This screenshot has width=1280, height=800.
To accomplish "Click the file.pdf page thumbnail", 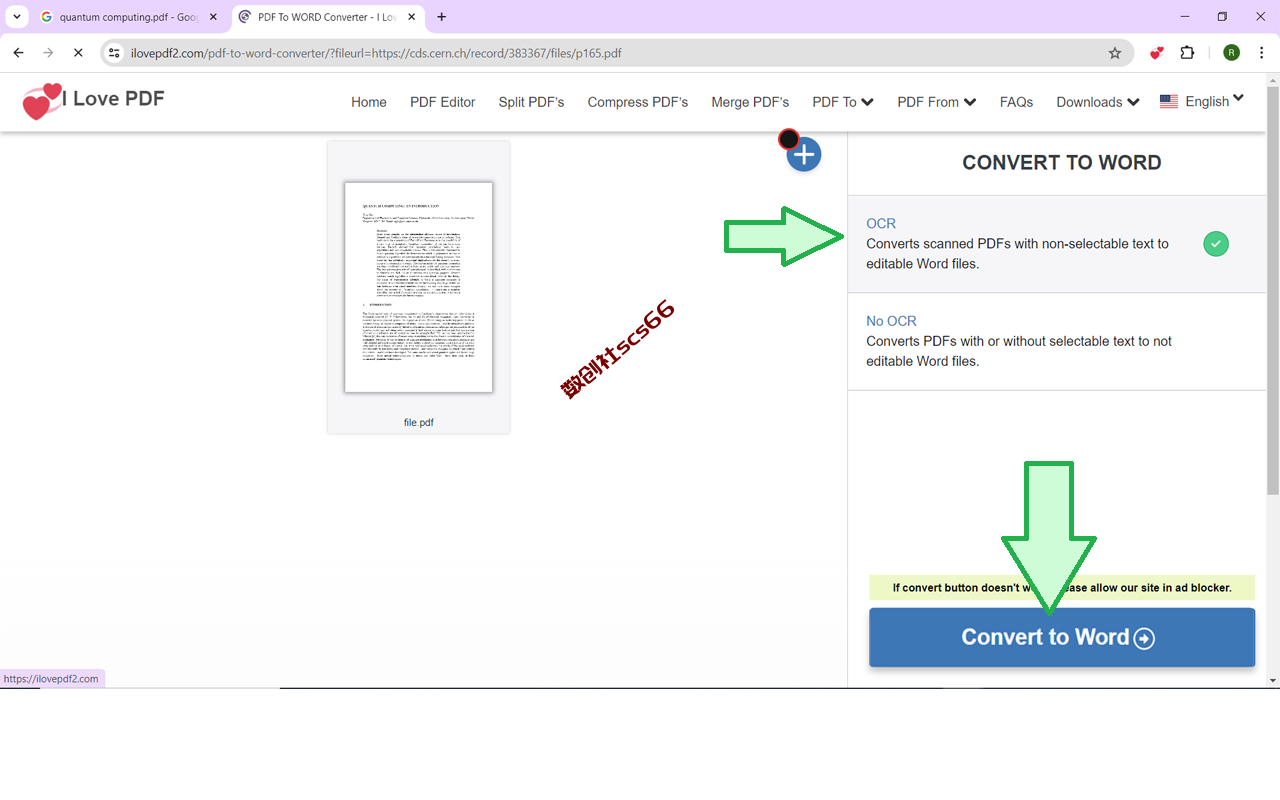I will tap(419, 287).
